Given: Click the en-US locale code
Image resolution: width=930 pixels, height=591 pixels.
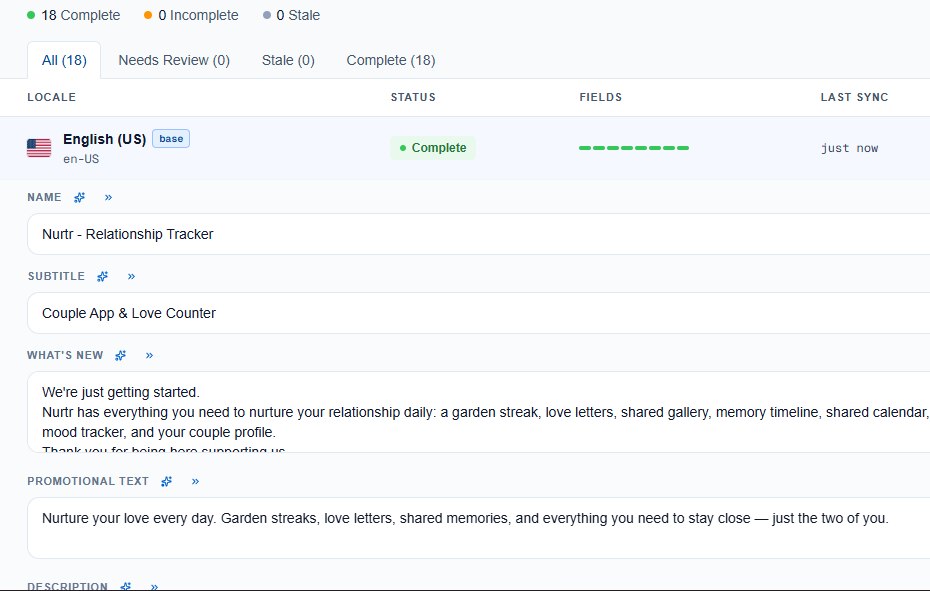Looking at the screenshot, I should 81,159.
